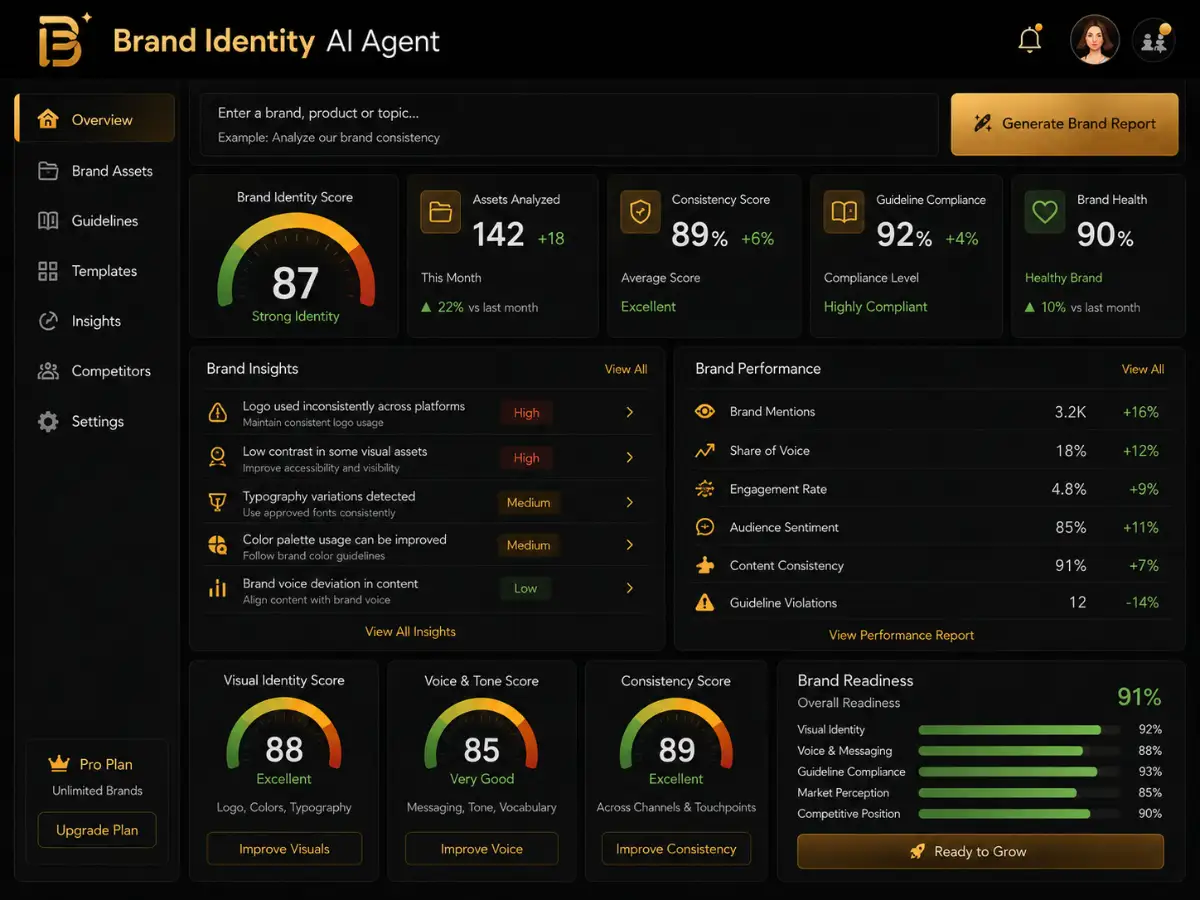Viewport: 1200px width, 900px height.
Task: Click the 91% Overall Readiness value
Action: click(1139, 697)
